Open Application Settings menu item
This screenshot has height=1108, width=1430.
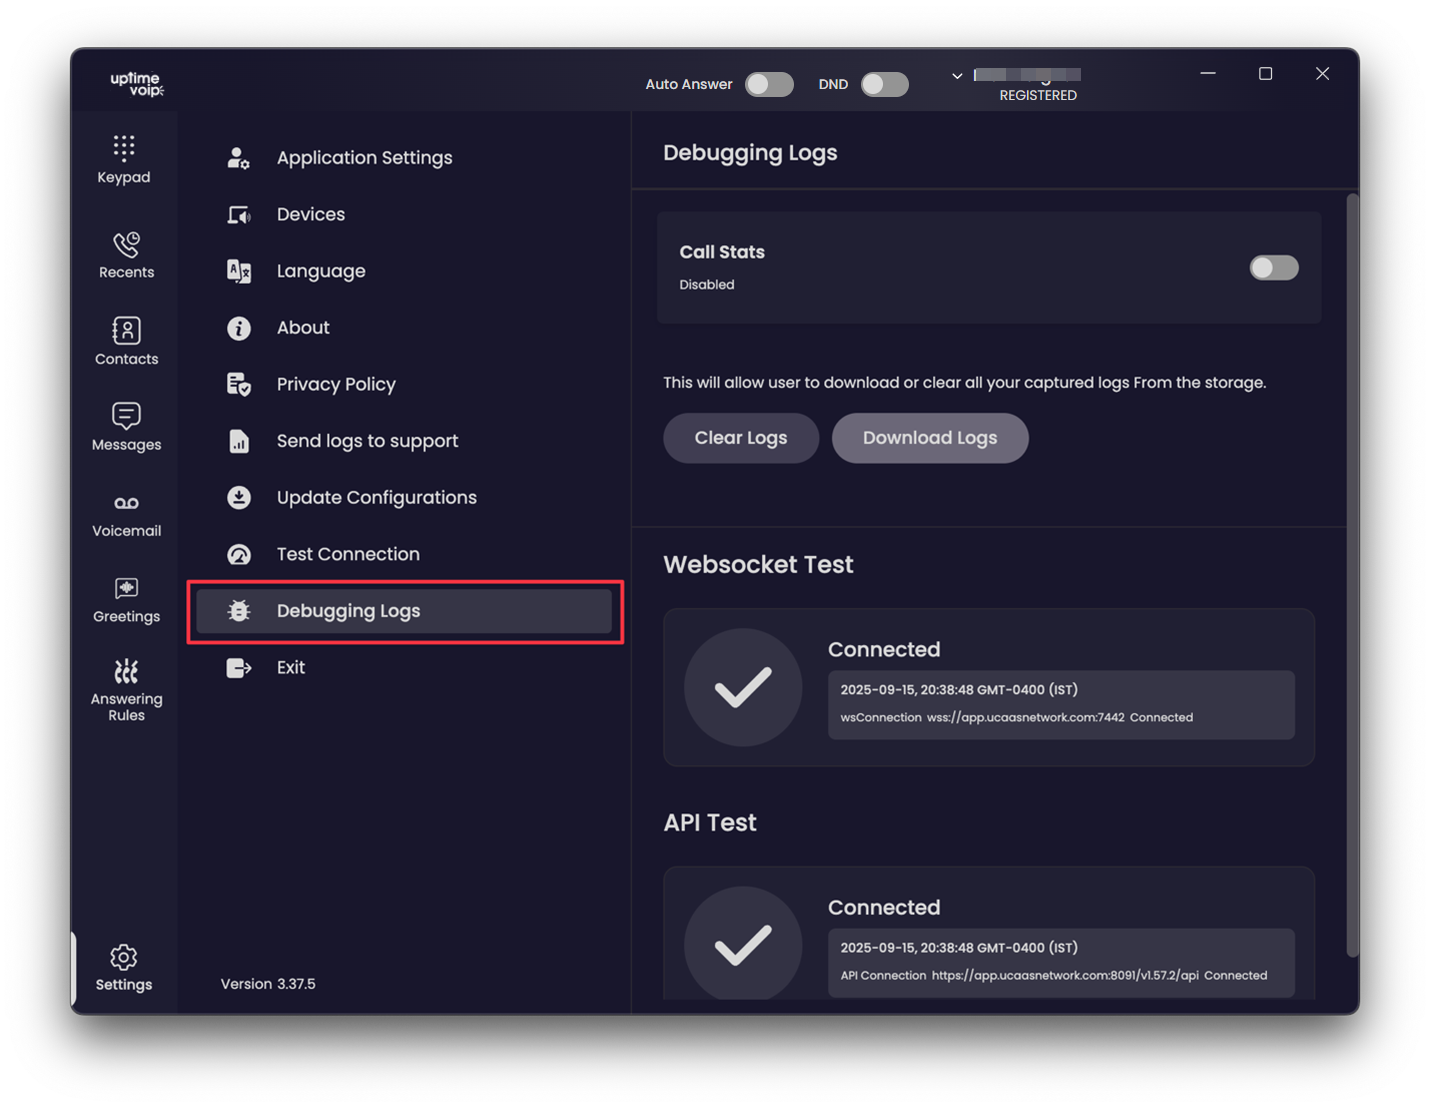coord(364,158)
